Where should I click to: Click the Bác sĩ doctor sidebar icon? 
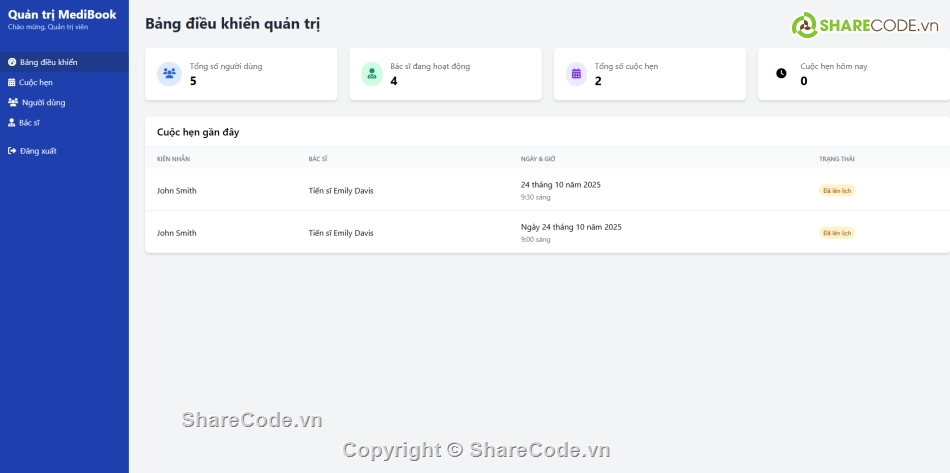(x=12, y=122)
